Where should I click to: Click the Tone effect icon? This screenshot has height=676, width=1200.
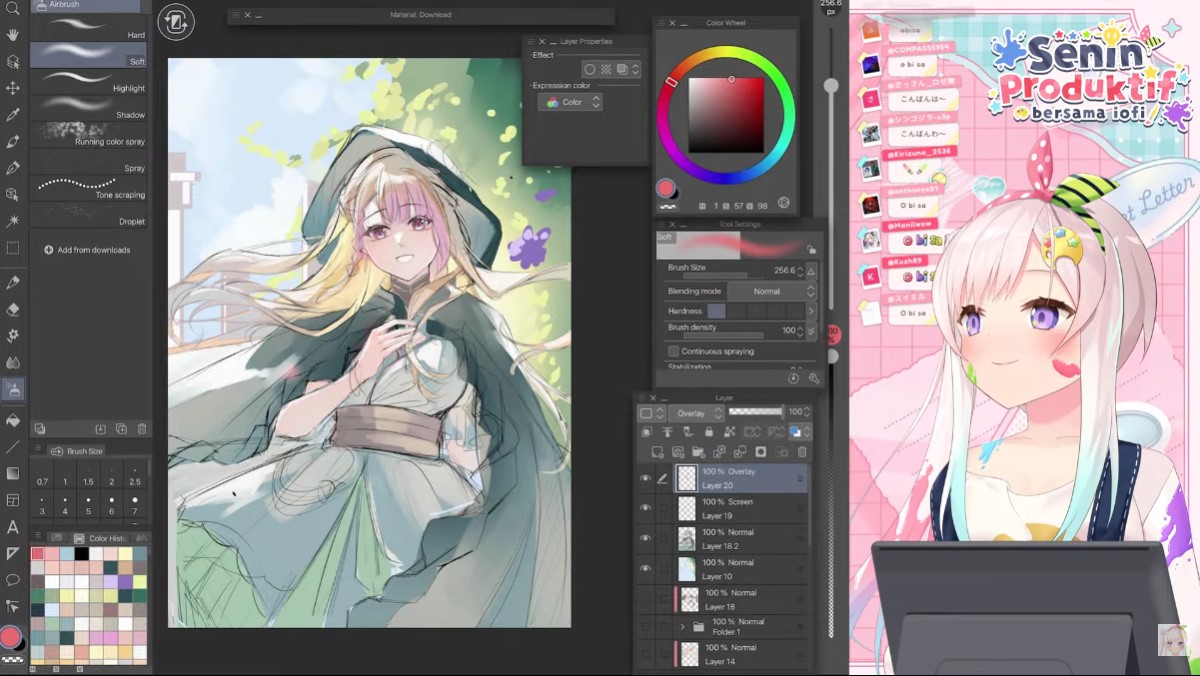(606, 69)
